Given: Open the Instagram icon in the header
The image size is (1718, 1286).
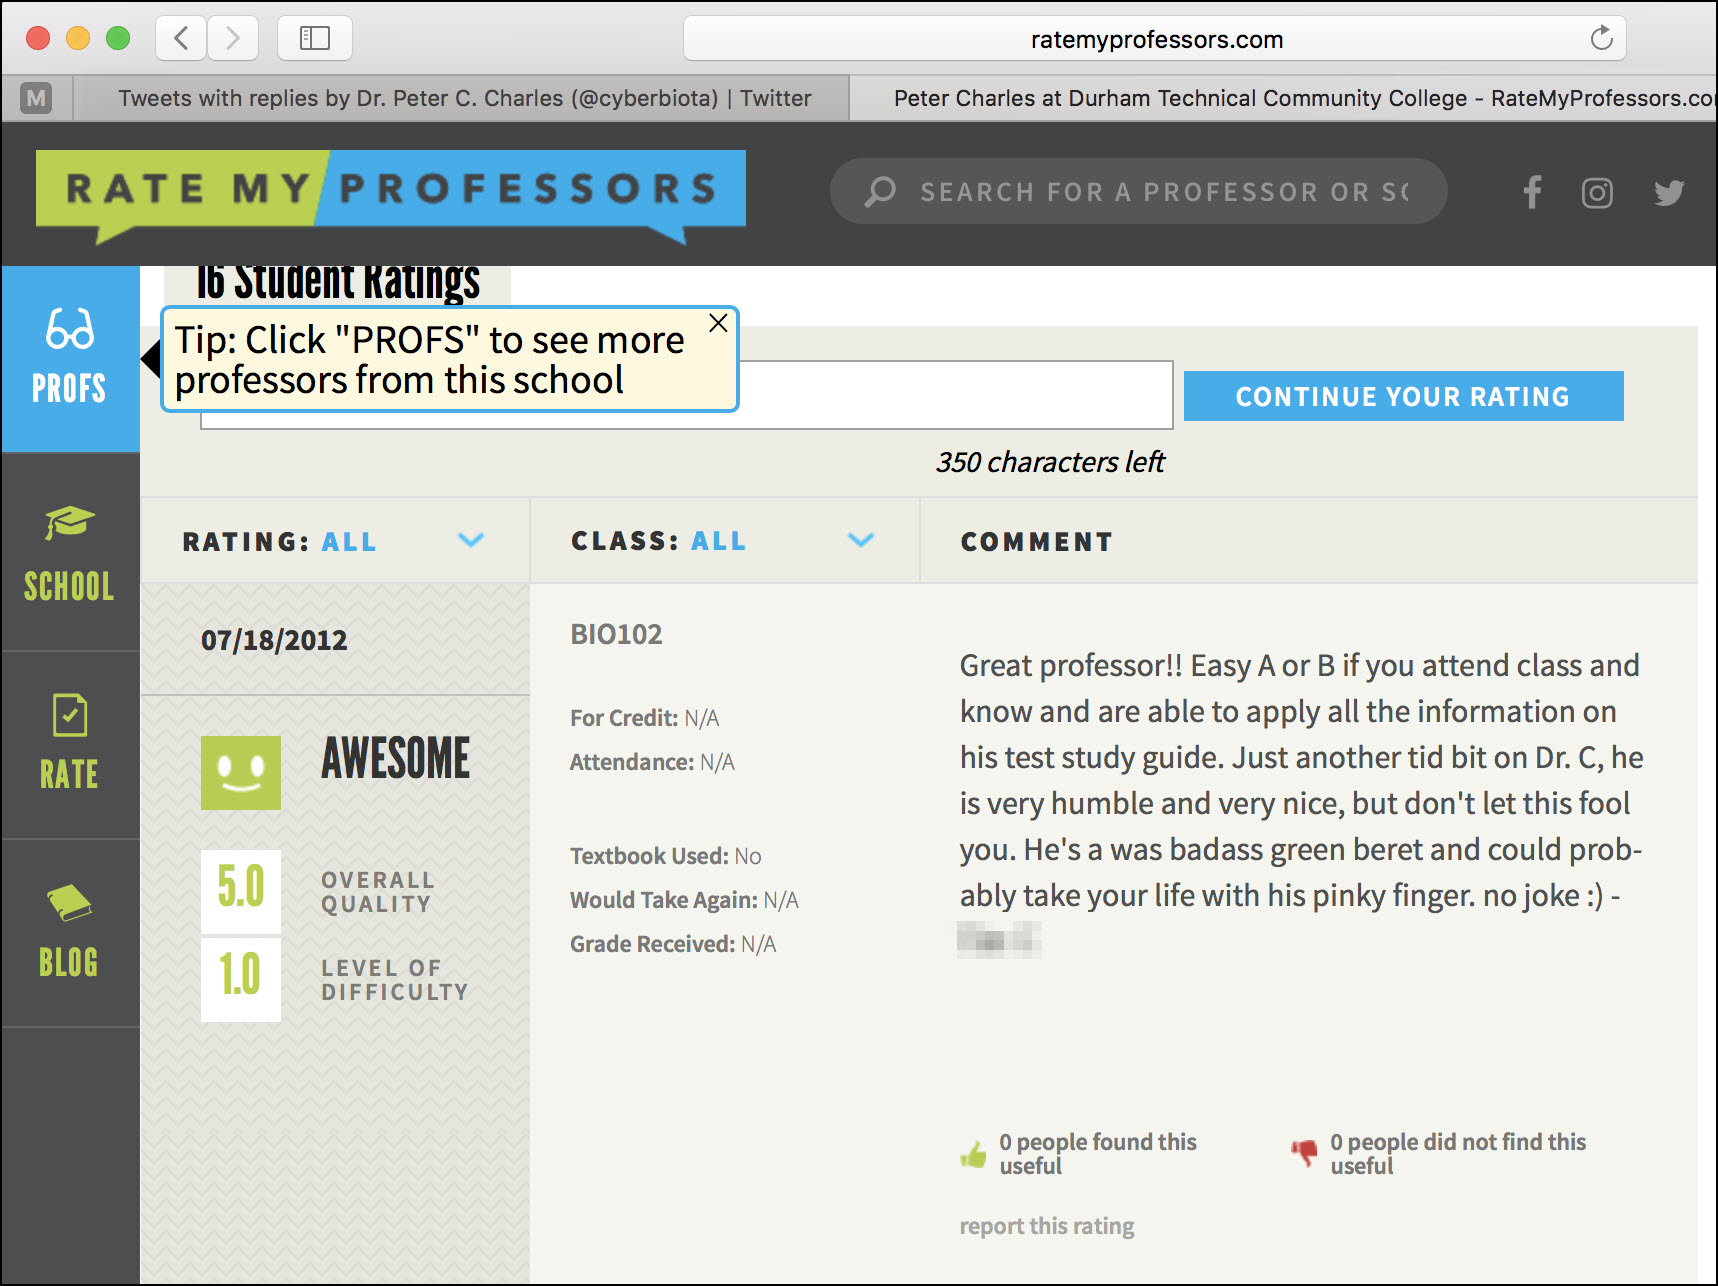Looking at the screenshot, I should pos(1597,192).
